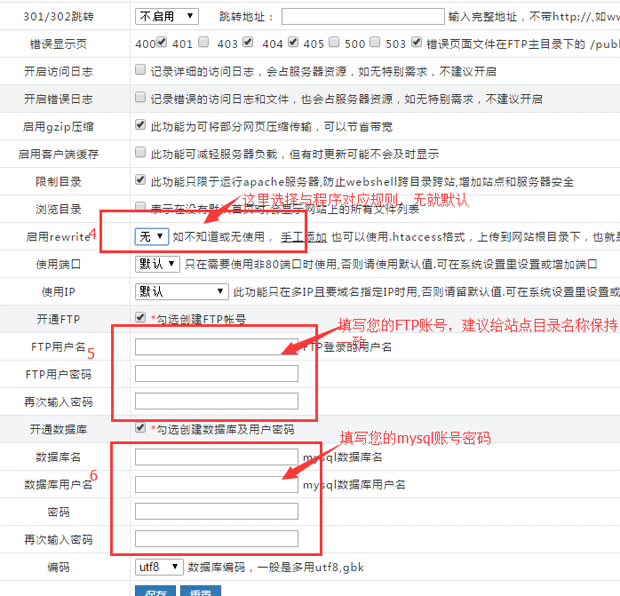
Task: Open the 编码 dropdown showing utf8
Action: click(x=158, y=567)
